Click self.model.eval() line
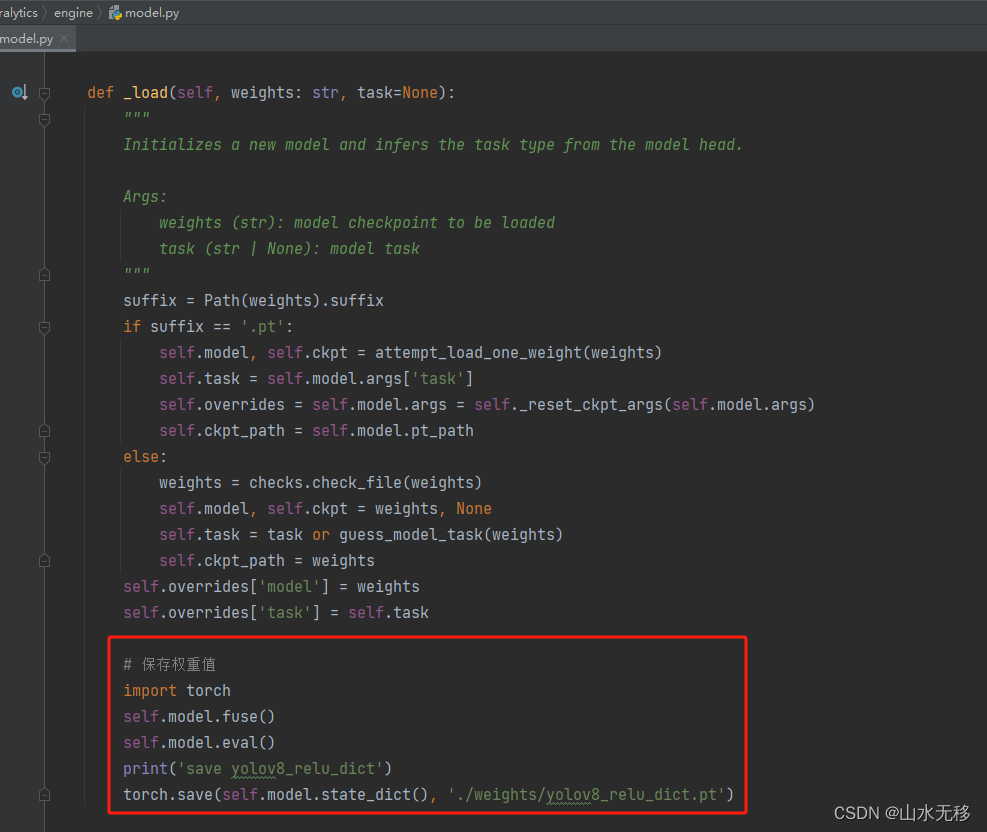 click(x=199, y=743)
